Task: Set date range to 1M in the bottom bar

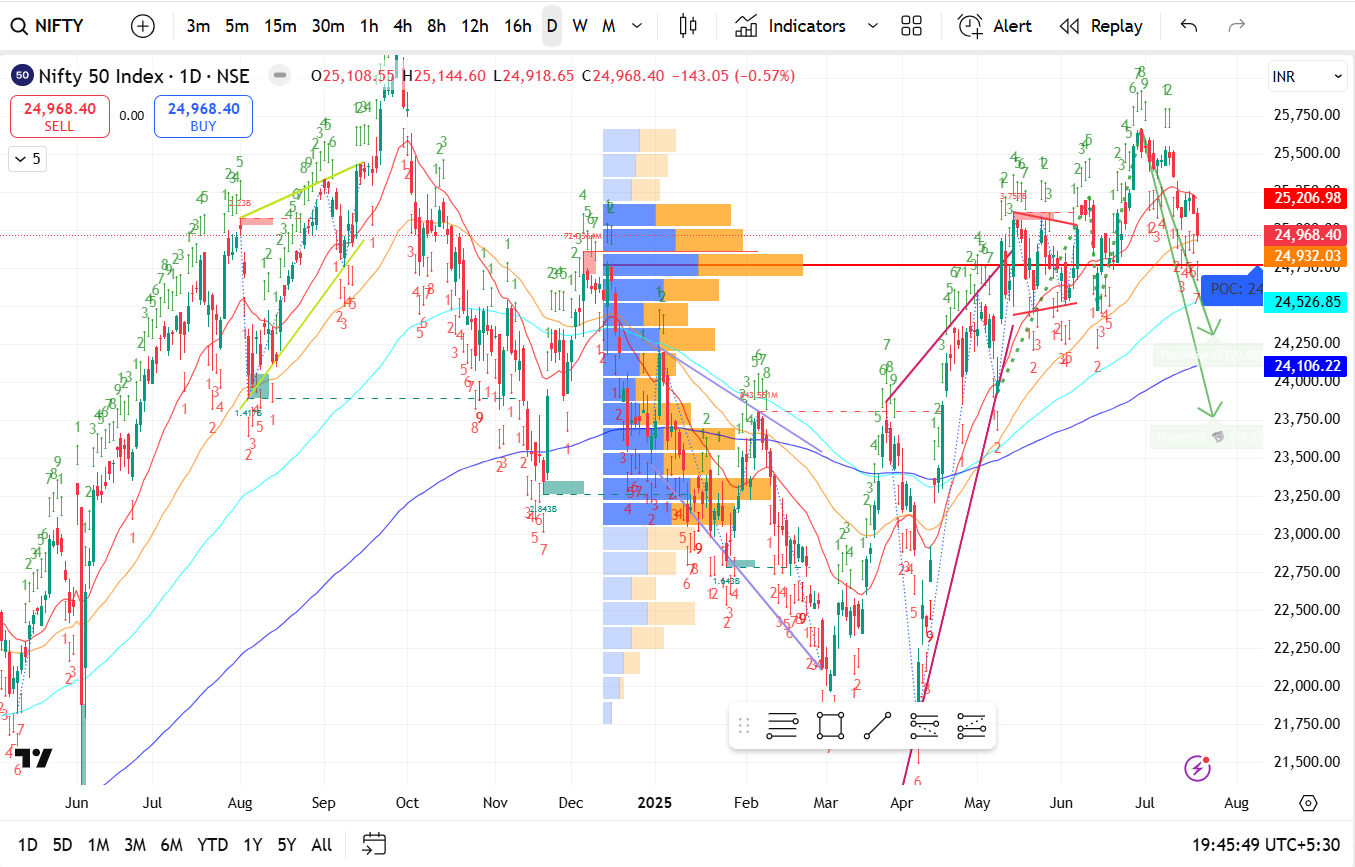Action: click(x=98, y=845)
